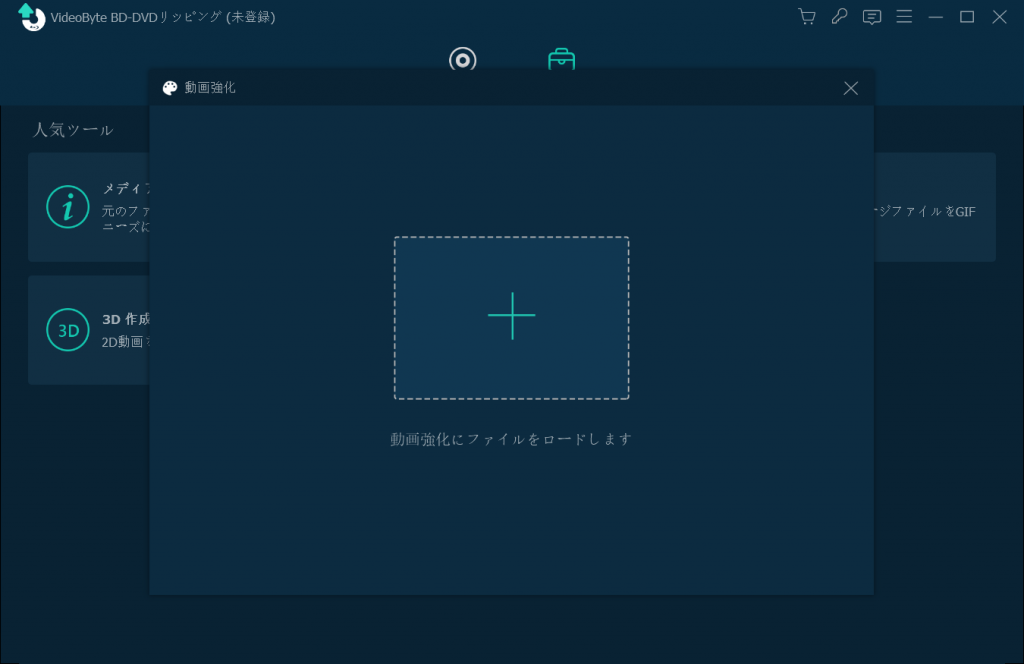Close the 動画強化 dialog
This screenshot has width=1024, height=664.
tap(851, 88)
